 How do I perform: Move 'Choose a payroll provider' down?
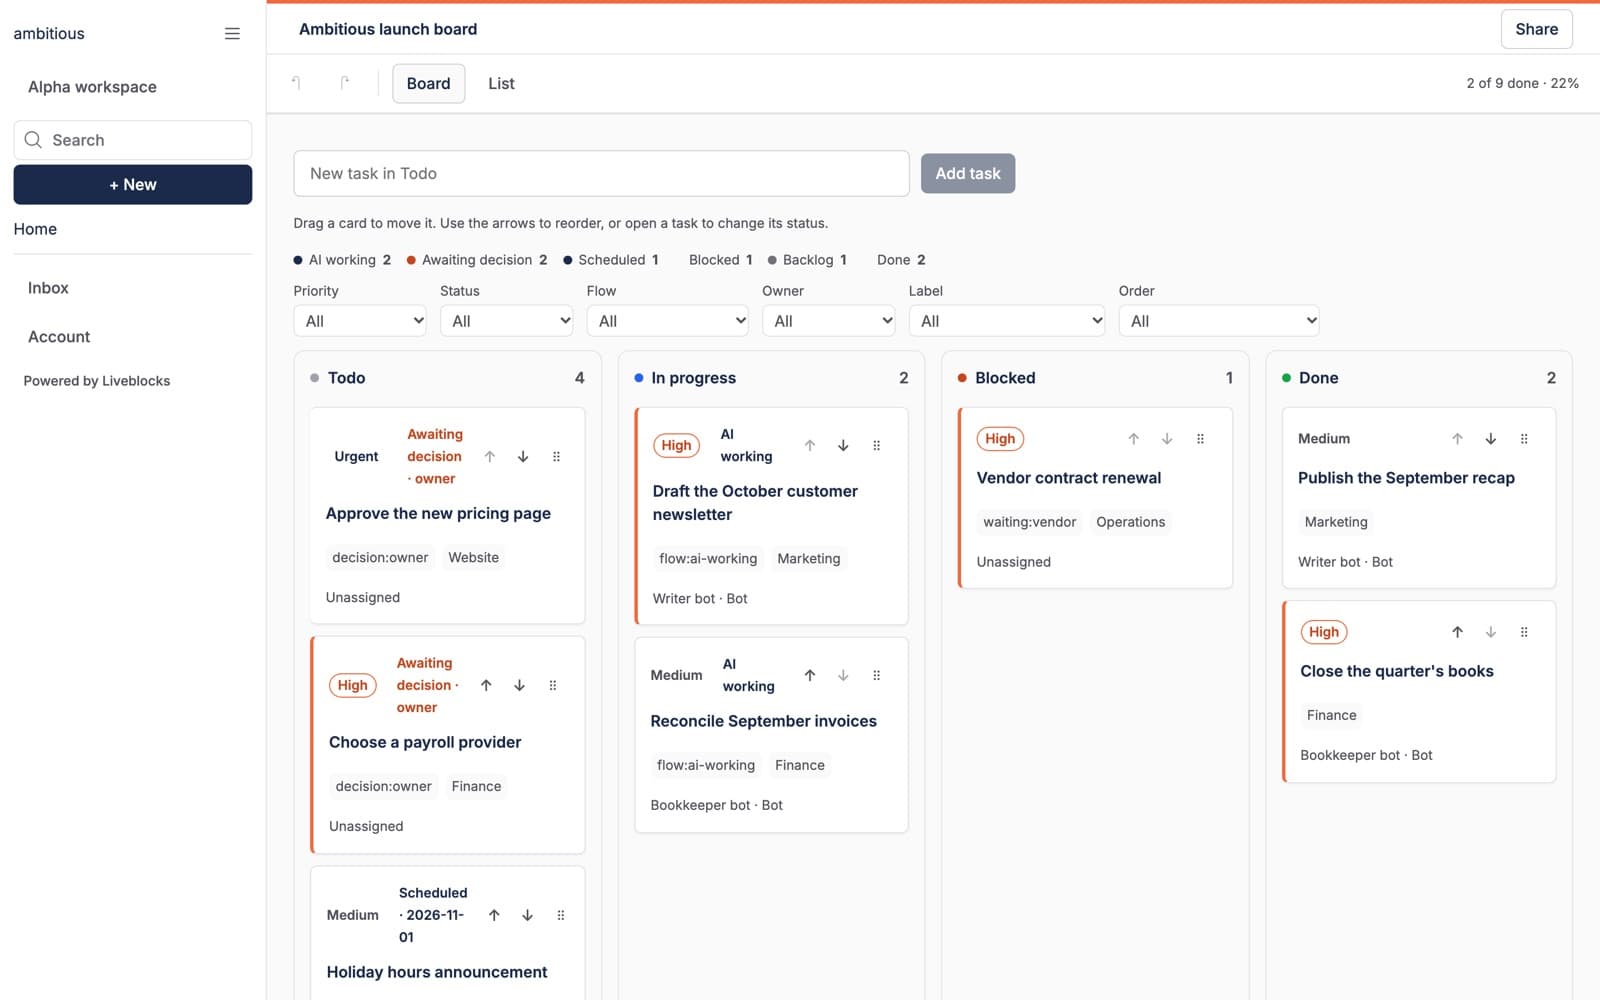519,686
